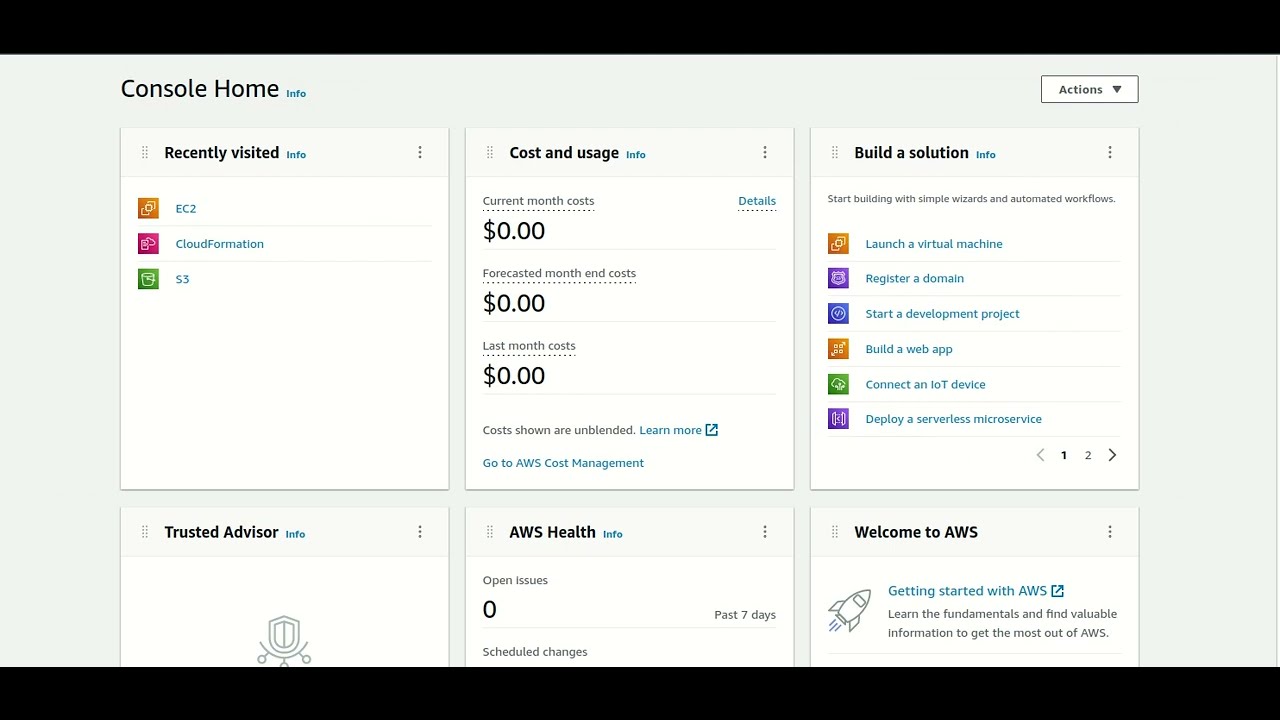This screenshot has height=720, width=1280.
Task: Grab the Welcome to AWS drag handle
Action: click(x=835, y=532)
